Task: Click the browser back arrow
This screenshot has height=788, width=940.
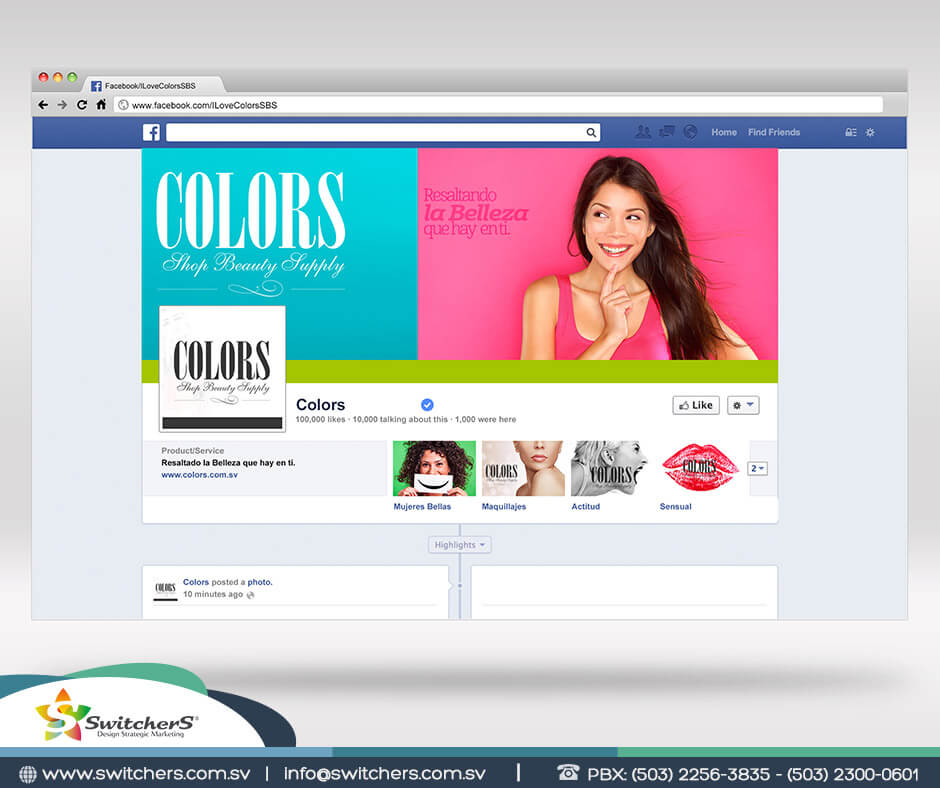Action: [43, 105]
